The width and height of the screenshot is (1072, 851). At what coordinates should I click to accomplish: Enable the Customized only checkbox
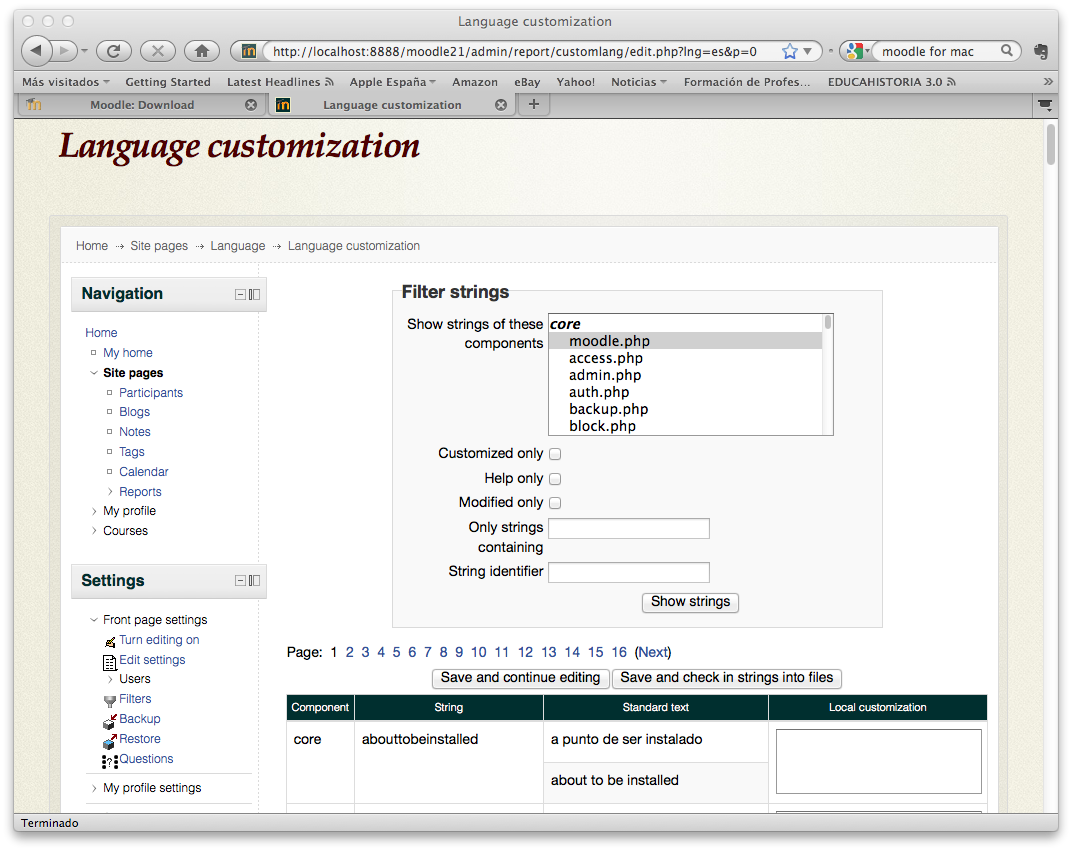[555, 454]
